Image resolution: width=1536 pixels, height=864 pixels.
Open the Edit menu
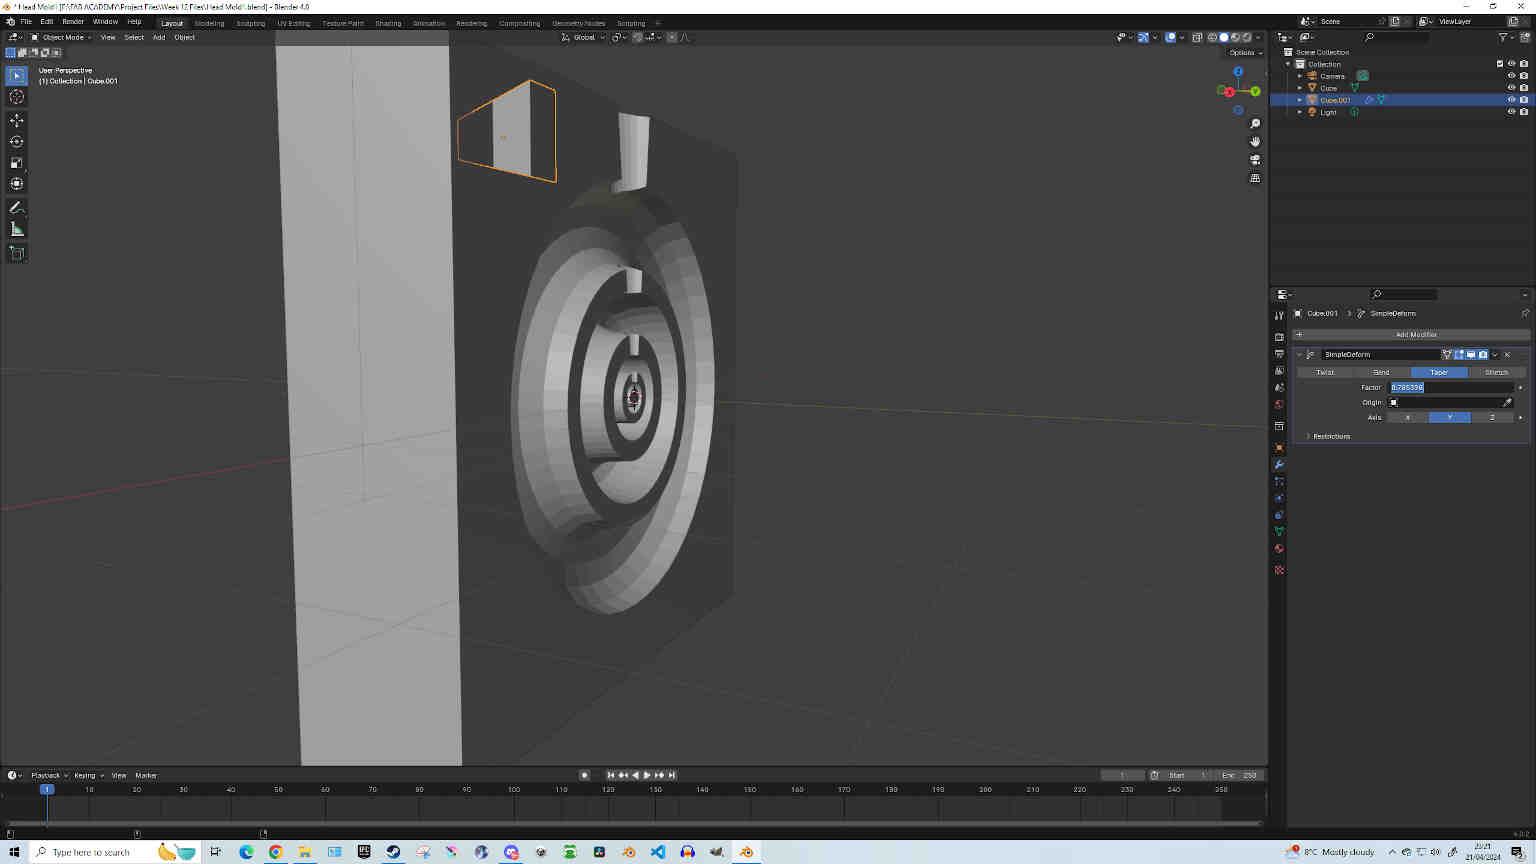(47, 21)
